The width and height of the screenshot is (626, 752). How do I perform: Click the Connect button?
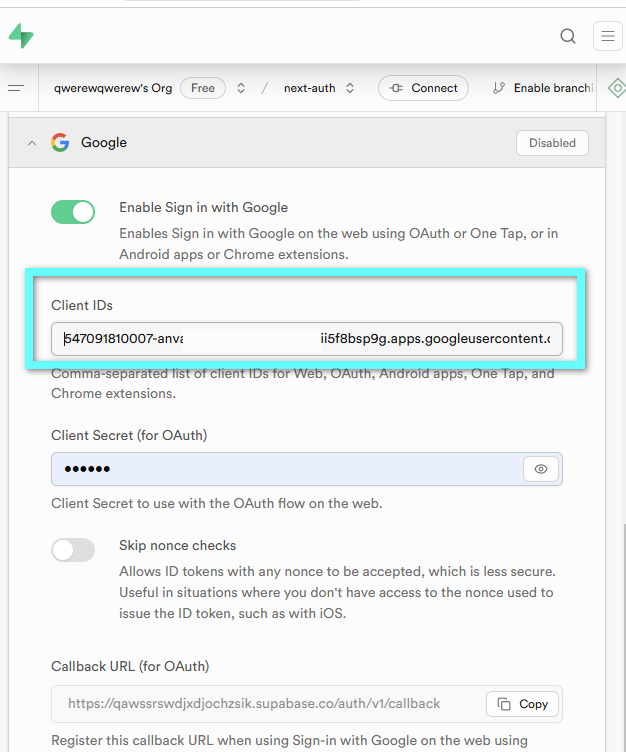(x=423, y=88)
